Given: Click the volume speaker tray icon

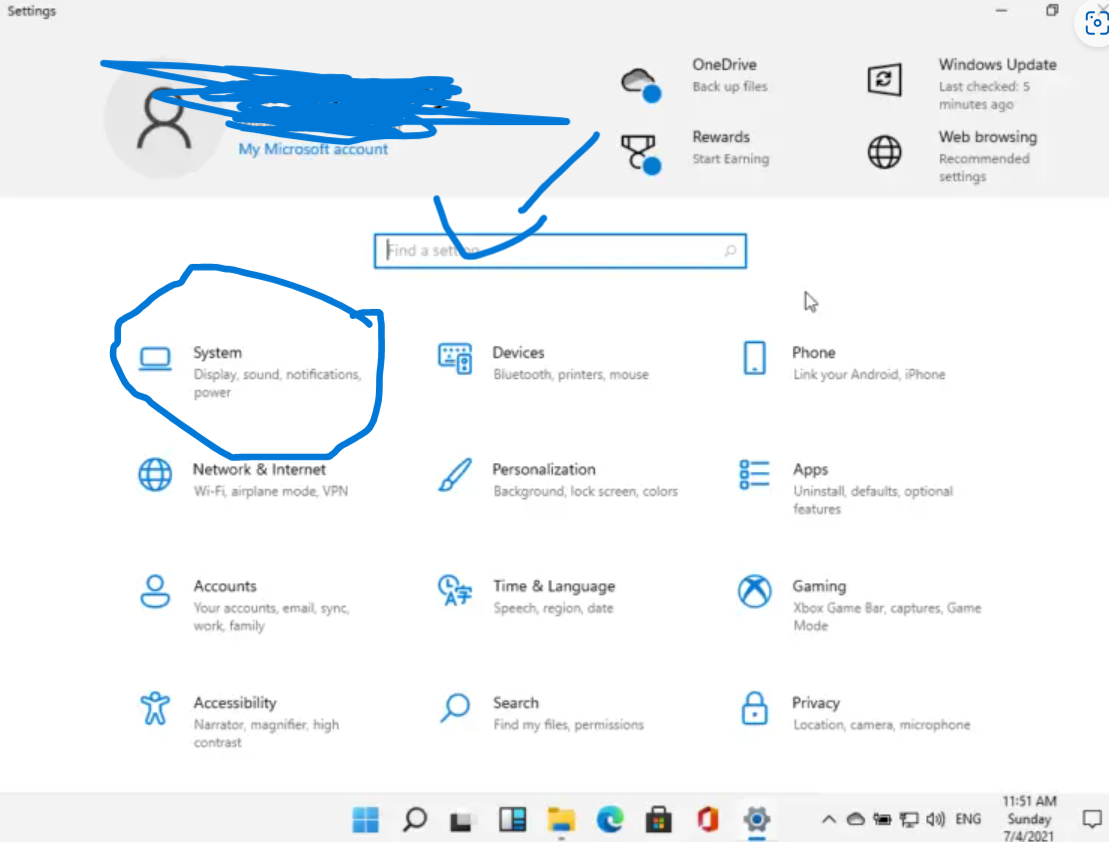Looking at the screenshot, I should click(x=935, y=819).
